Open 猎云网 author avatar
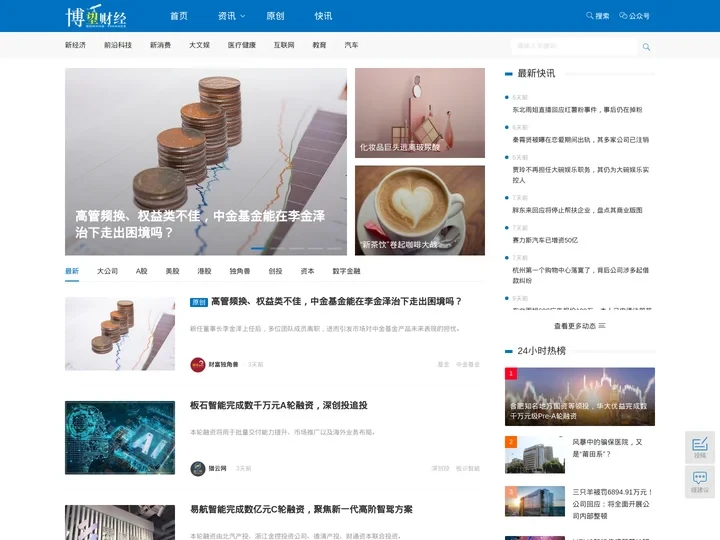The width and height of the screenshot is (720, 540). (197, 468)
